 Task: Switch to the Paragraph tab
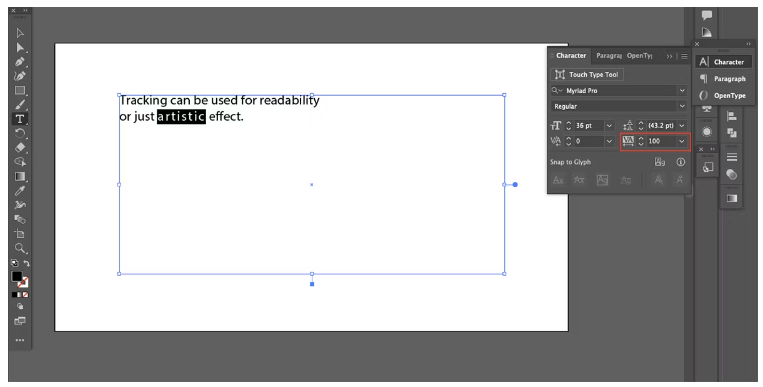click(x=609, y=55)
